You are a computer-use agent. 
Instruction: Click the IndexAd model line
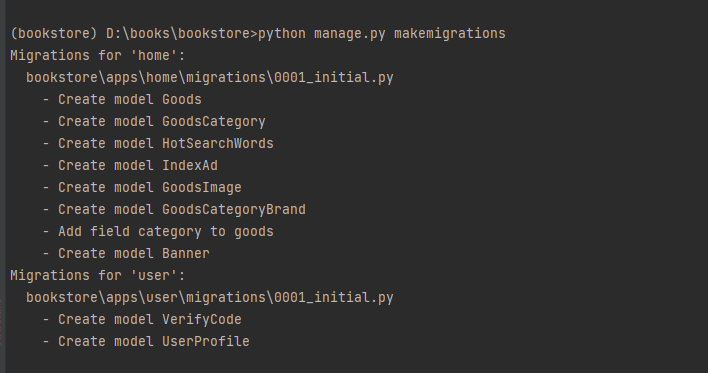tap(130, 165)
